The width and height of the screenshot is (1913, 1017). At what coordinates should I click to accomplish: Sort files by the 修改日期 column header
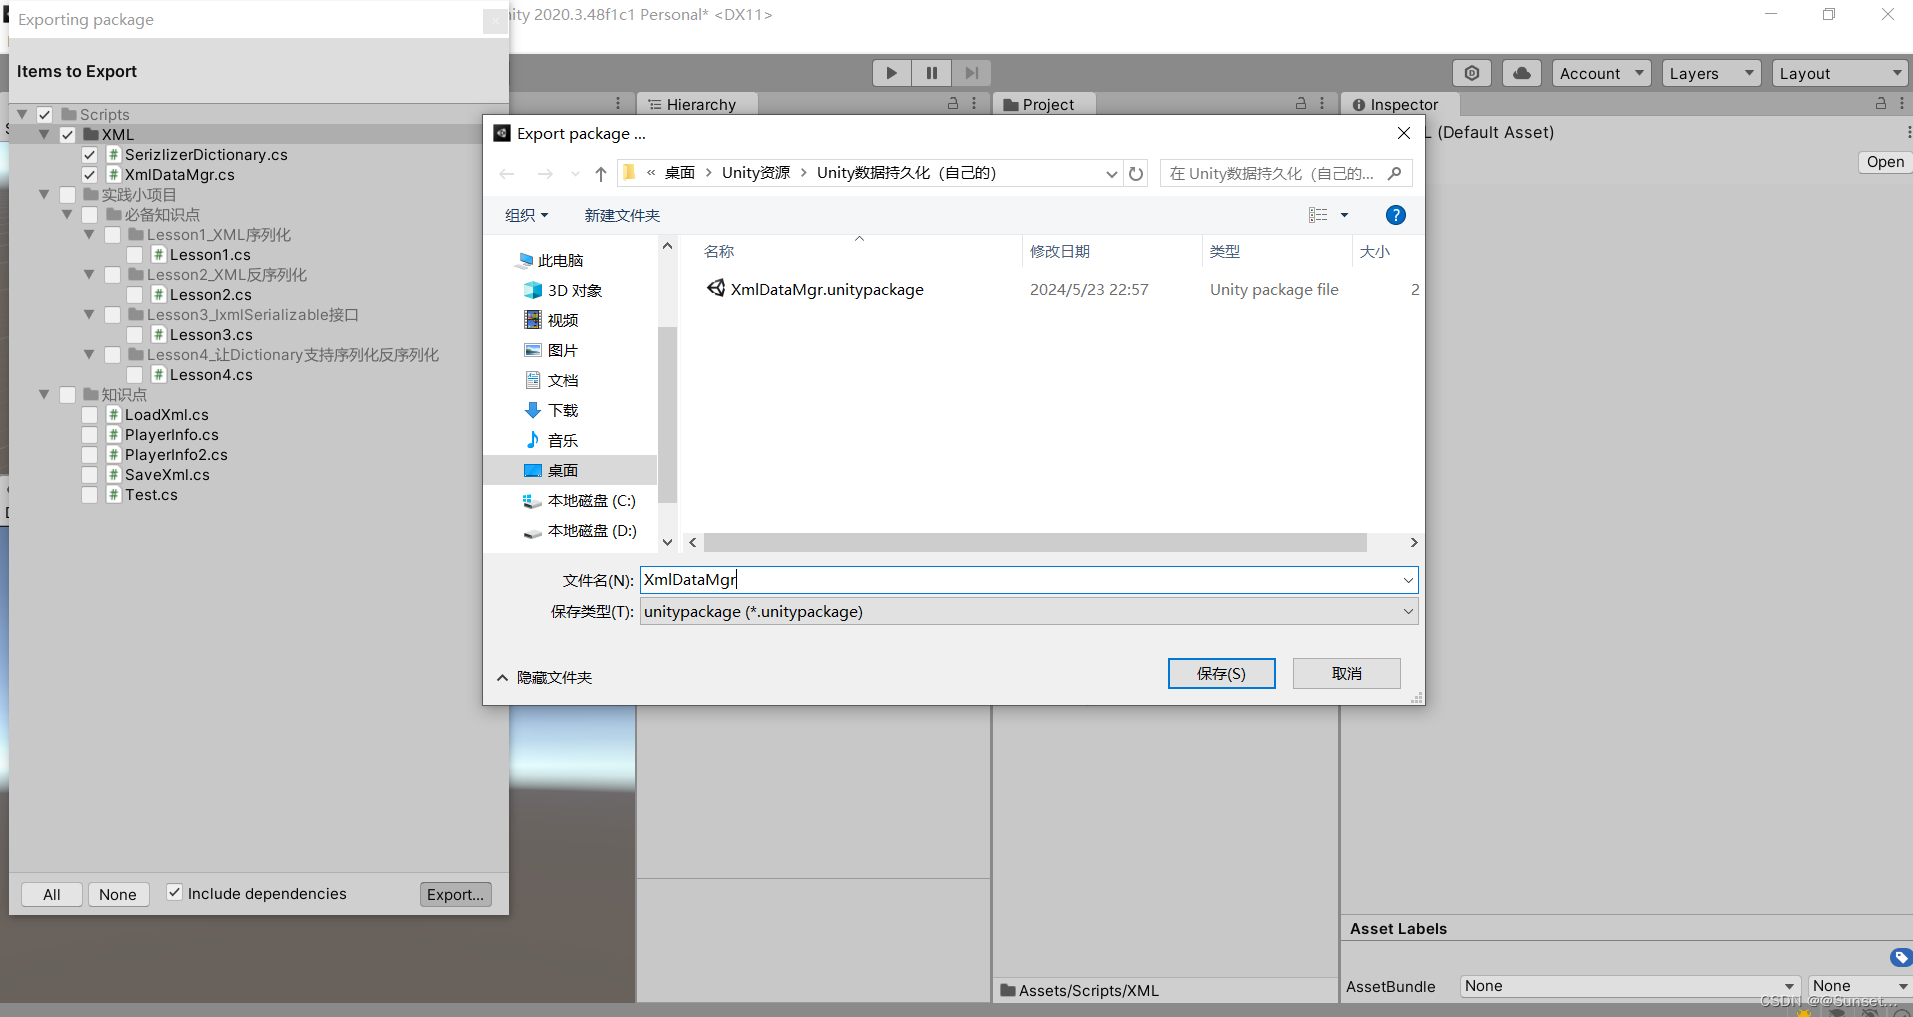coord(1060,251)
